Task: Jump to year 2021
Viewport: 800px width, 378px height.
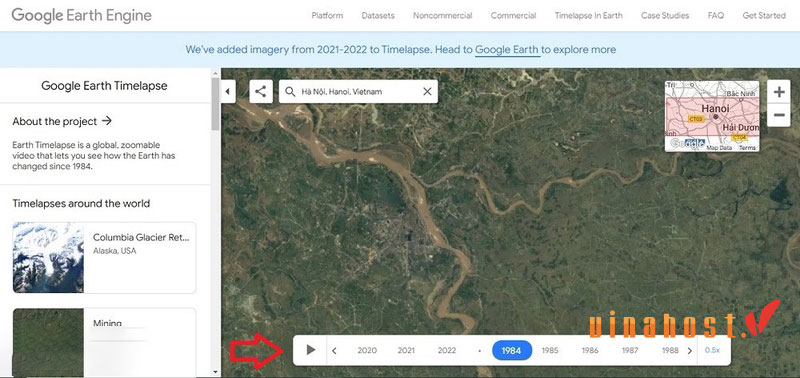Action: [x=406, y=350]
